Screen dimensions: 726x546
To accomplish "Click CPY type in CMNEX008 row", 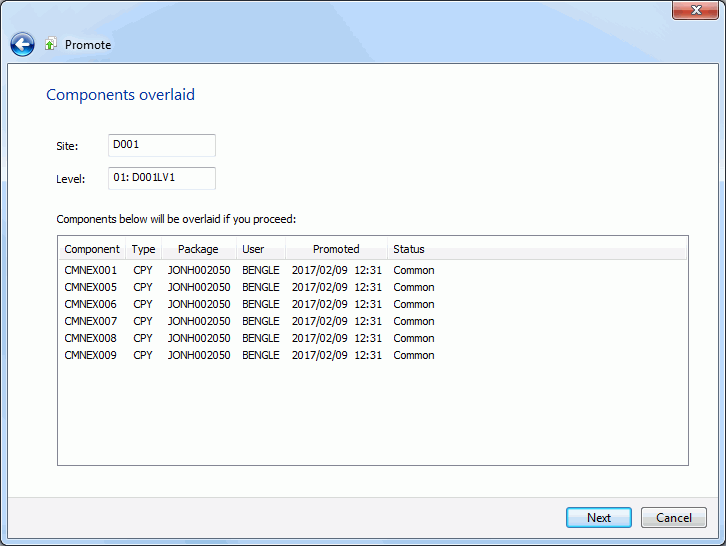I will [x=143, y=338].
